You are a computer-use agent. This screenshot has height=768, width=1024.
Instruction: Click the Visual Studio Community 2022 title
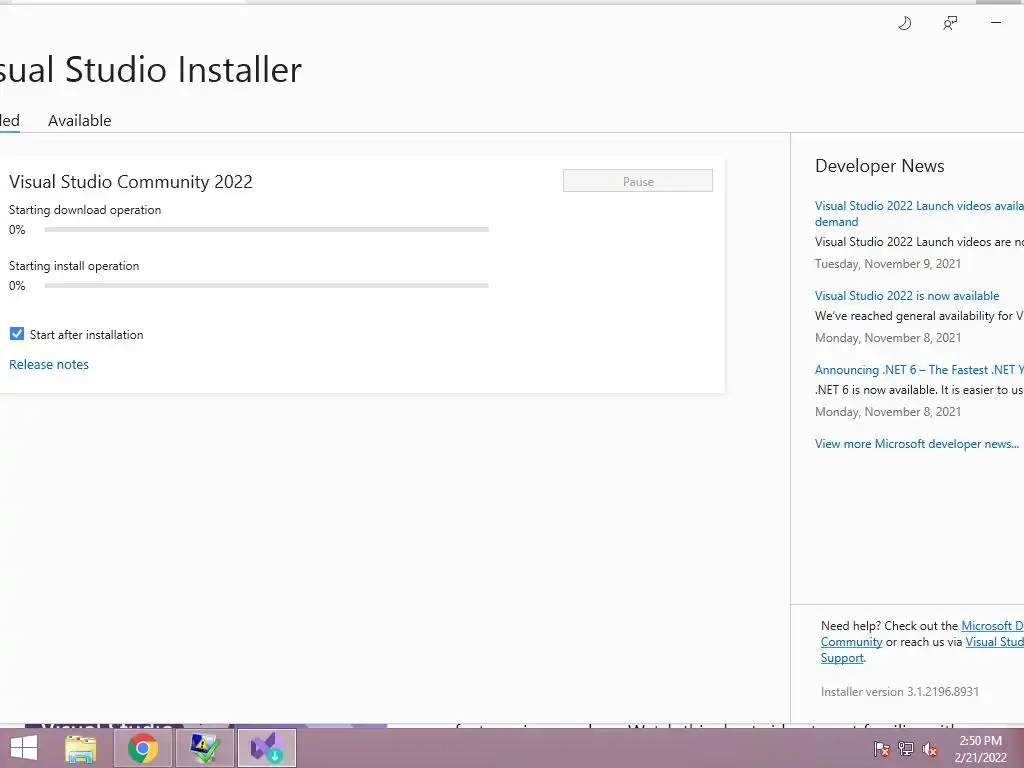click(131, 182)
